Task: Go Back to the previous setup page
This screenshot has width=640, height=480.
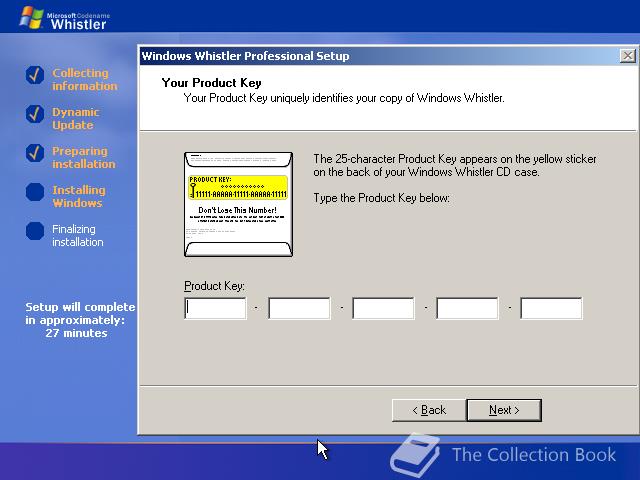Action: (x=429, y=410)
